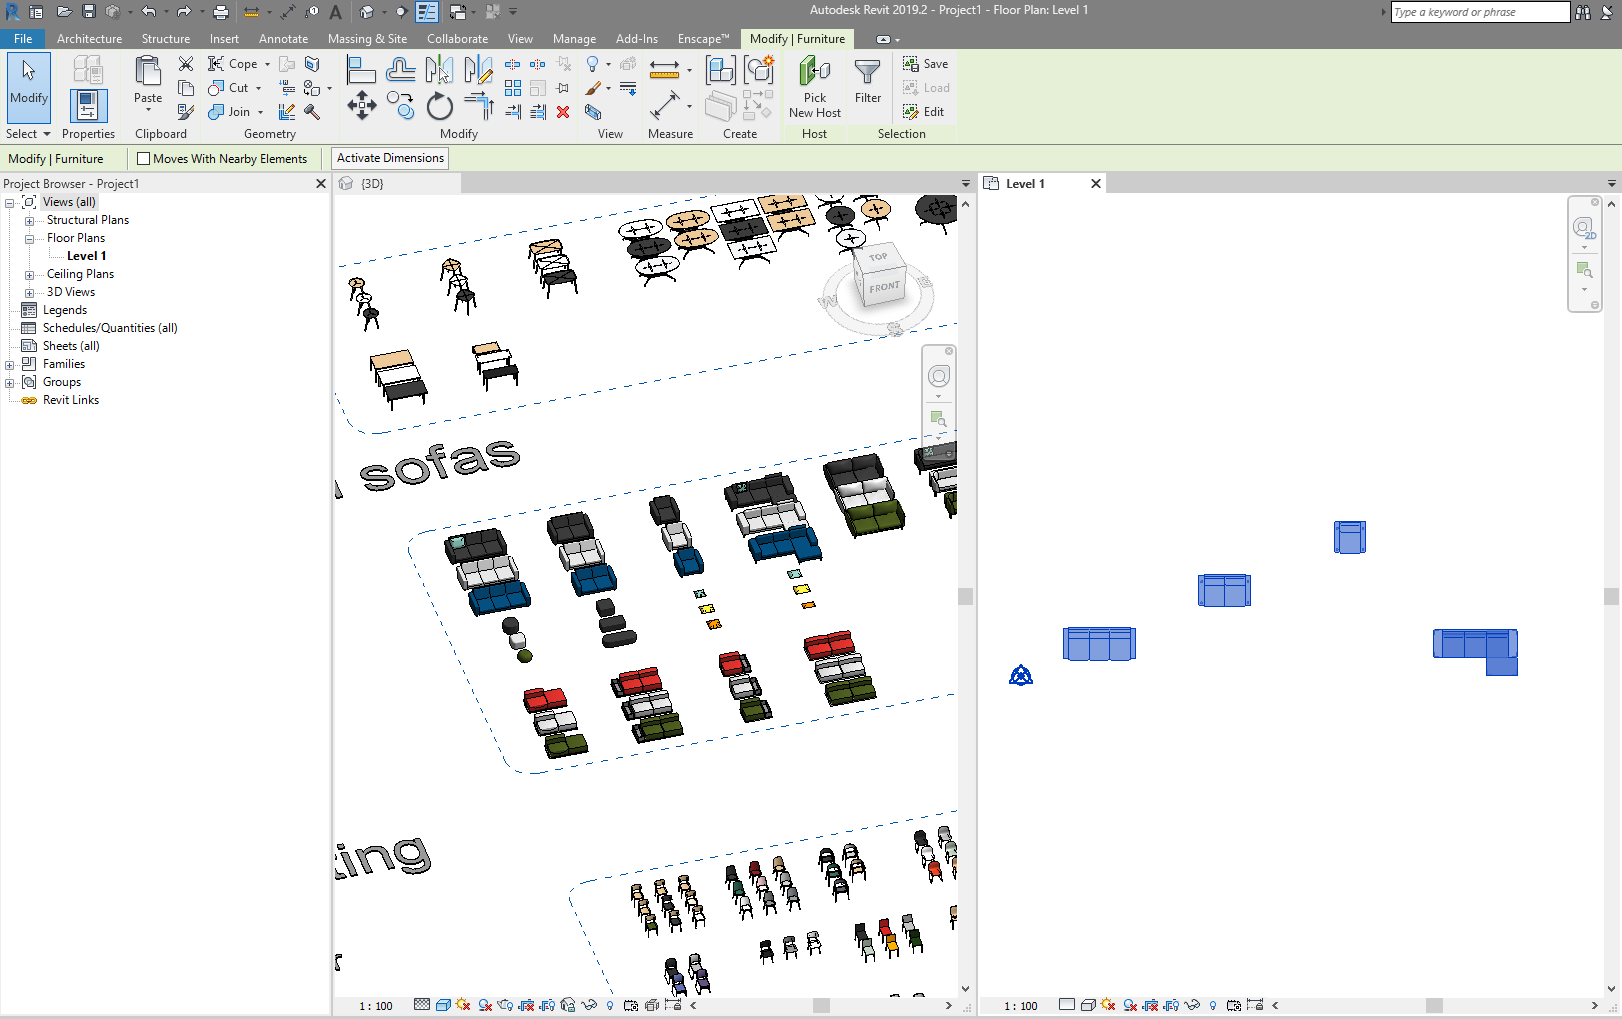Open the Collaborate ribbon tab
This screenshot has height=1019, width=1622.
click(x=457, y=39)
